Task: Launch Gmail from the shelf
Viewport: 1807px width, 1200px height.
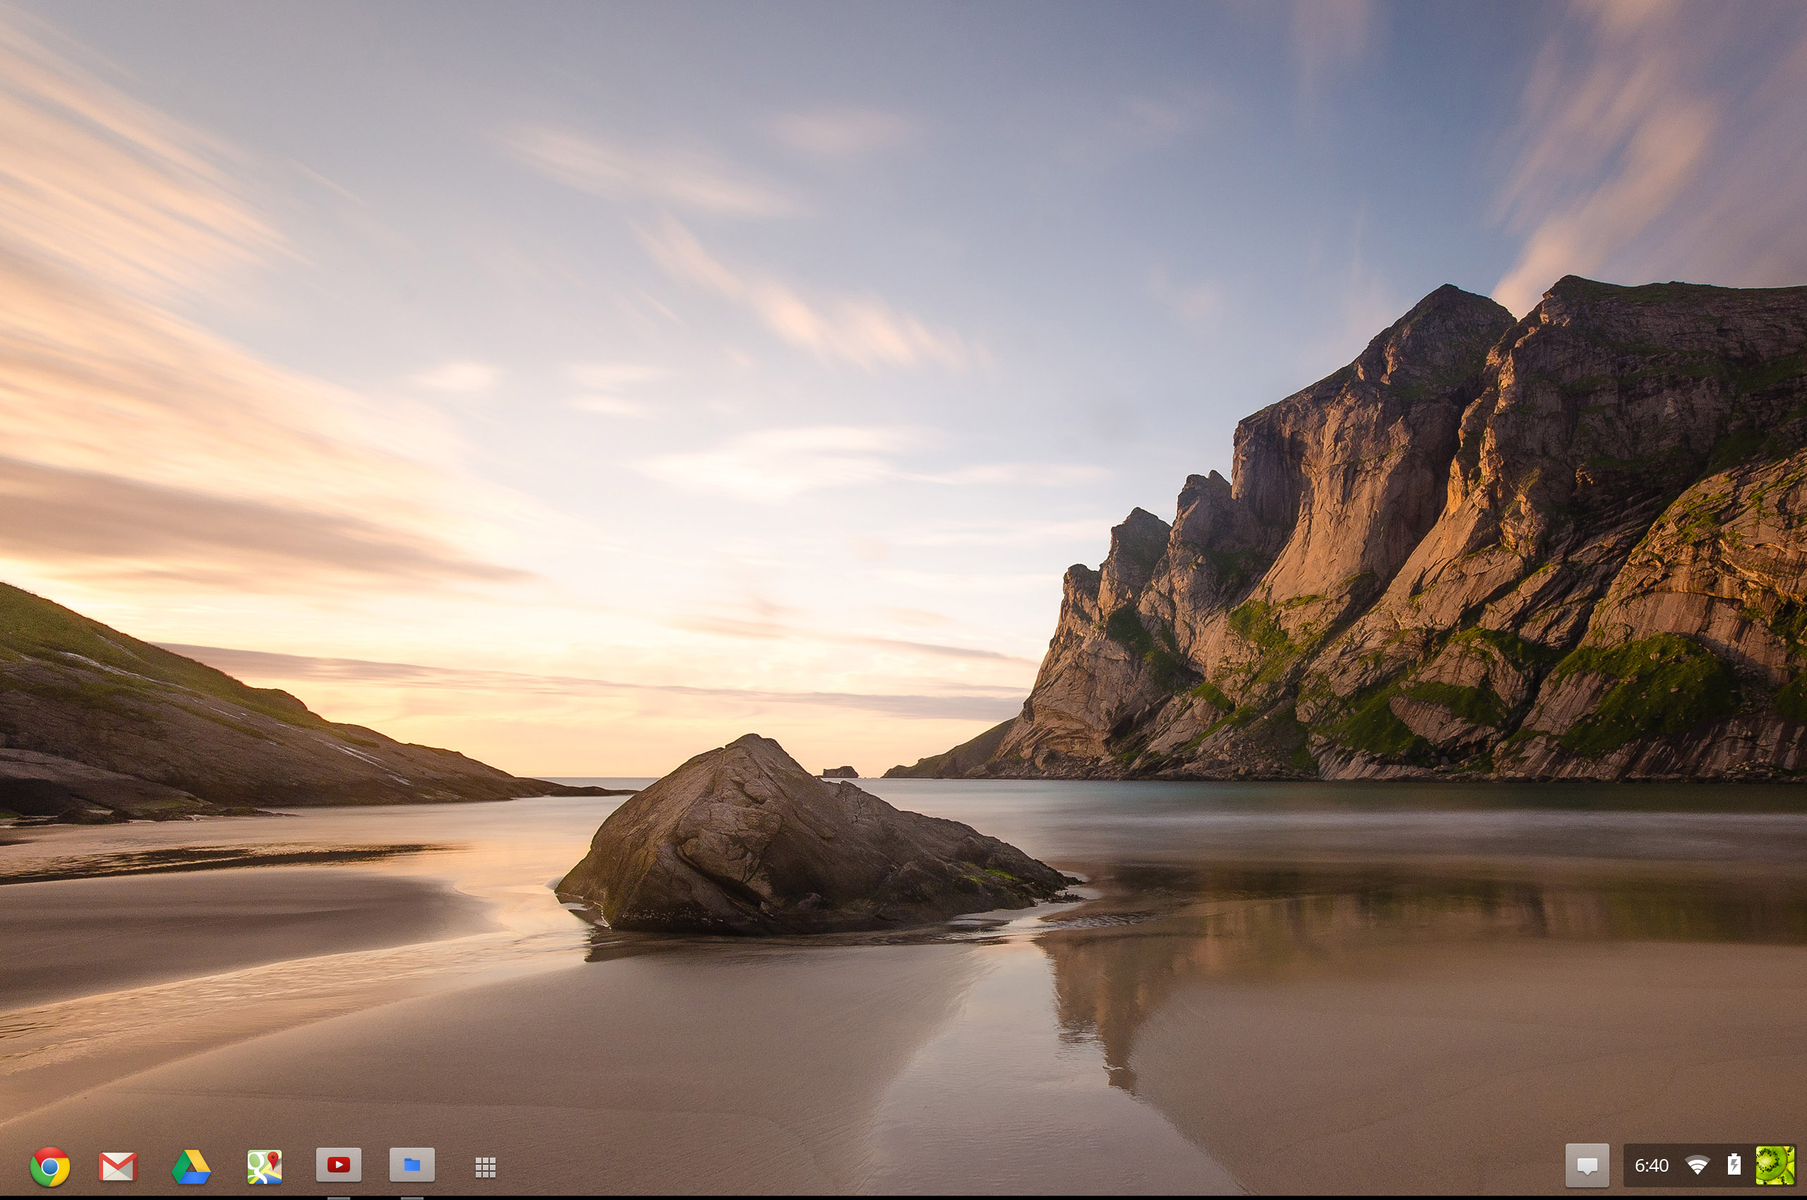Action: pyautogui.click(x=118, y=1166)
